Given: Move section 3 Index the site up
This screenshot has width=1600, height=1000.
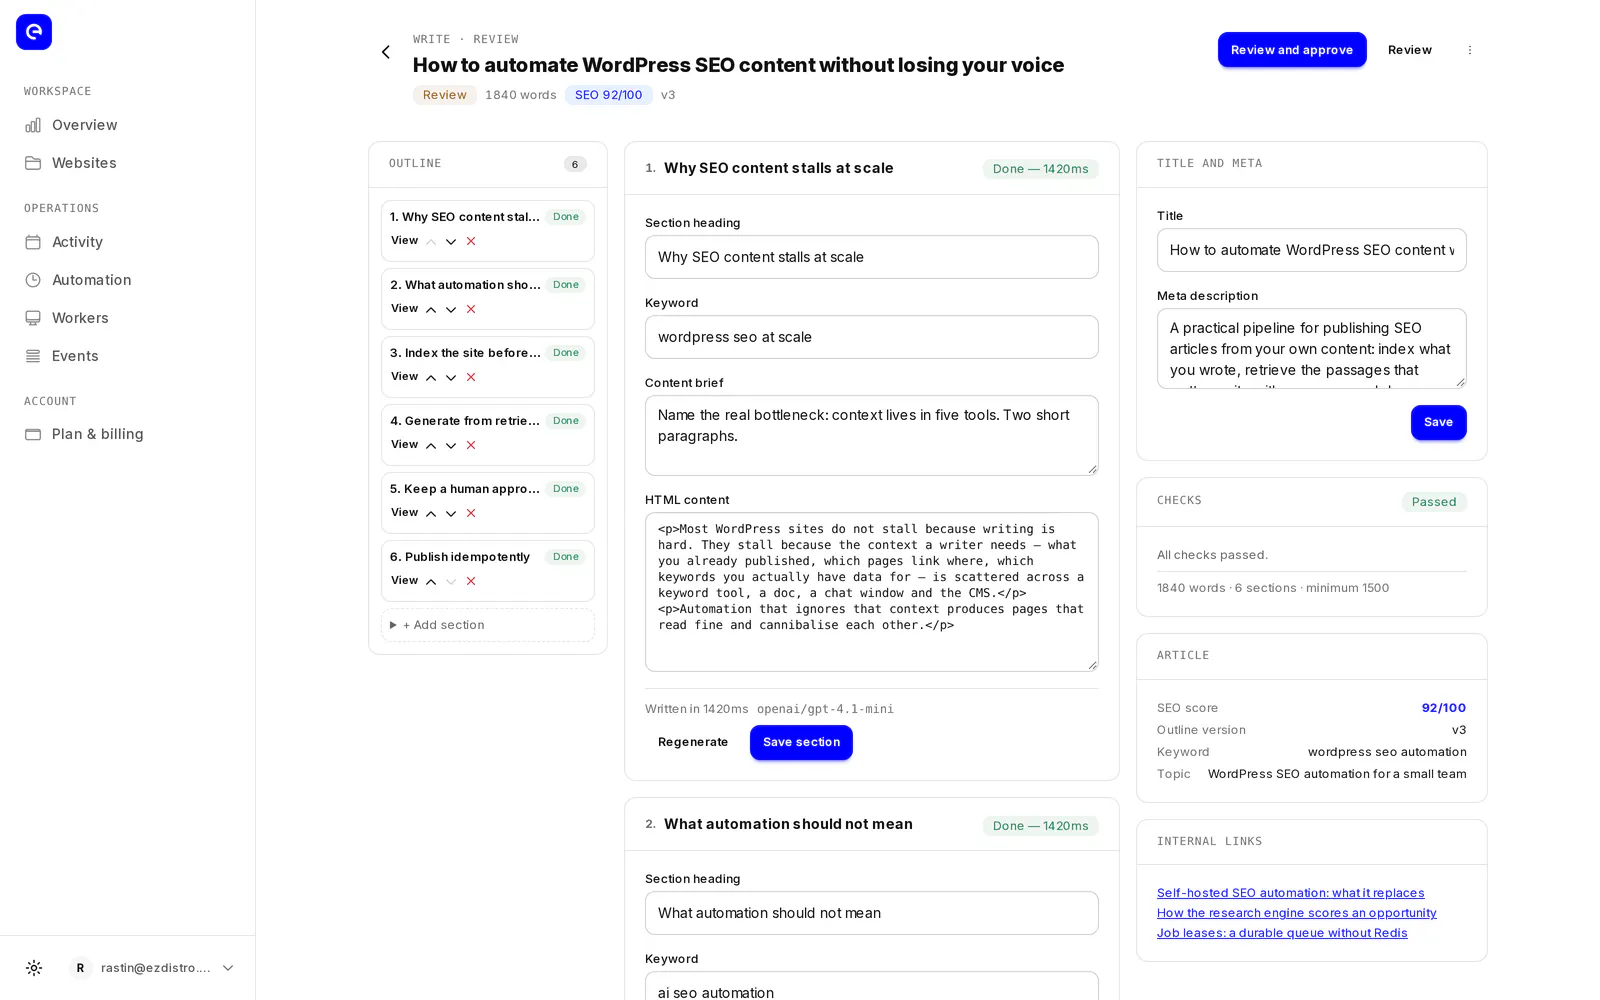Looking at the screenshot, I should point(431,378).
